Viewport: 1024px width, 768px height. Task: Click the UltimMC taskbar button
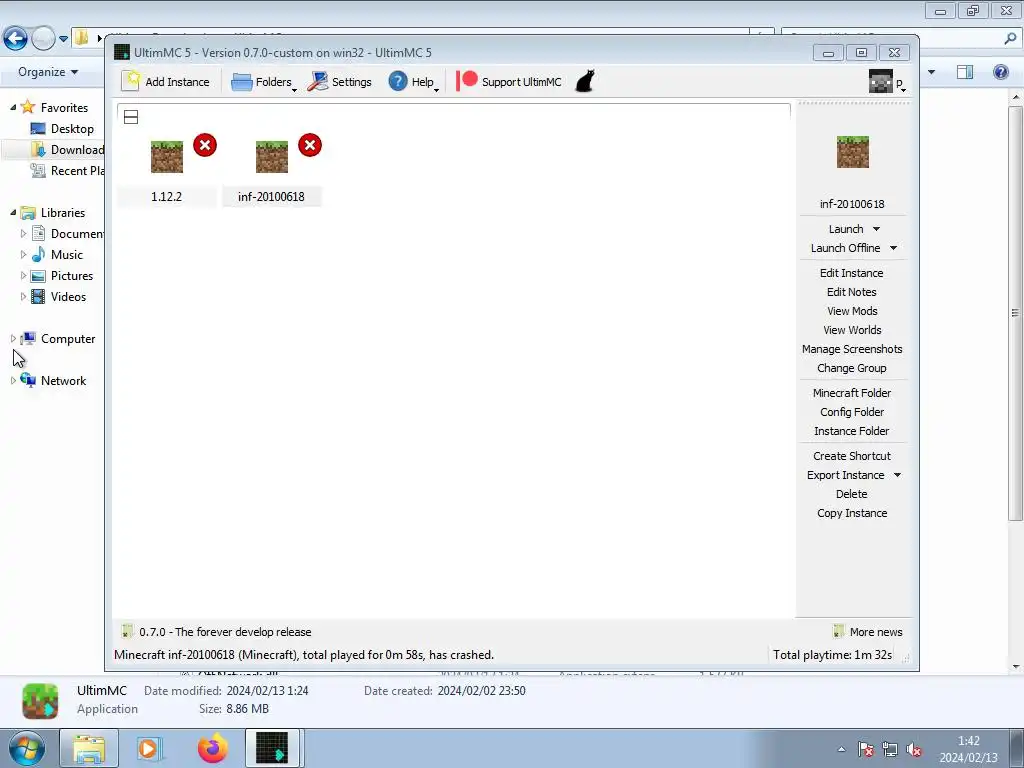coord(272,748)
